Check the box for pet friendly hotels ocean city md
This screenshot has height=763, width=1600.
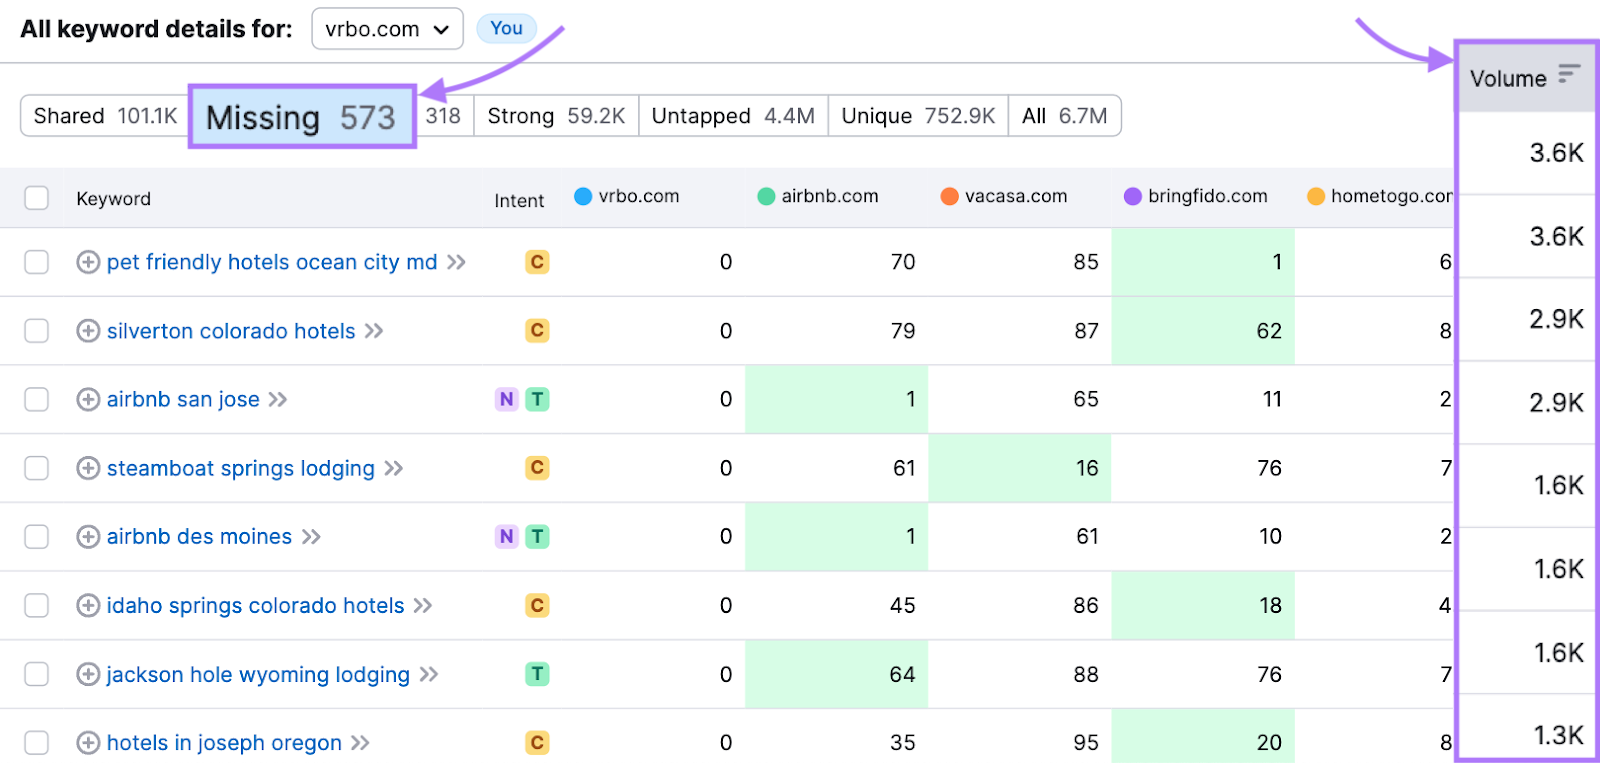pos(37,262)
